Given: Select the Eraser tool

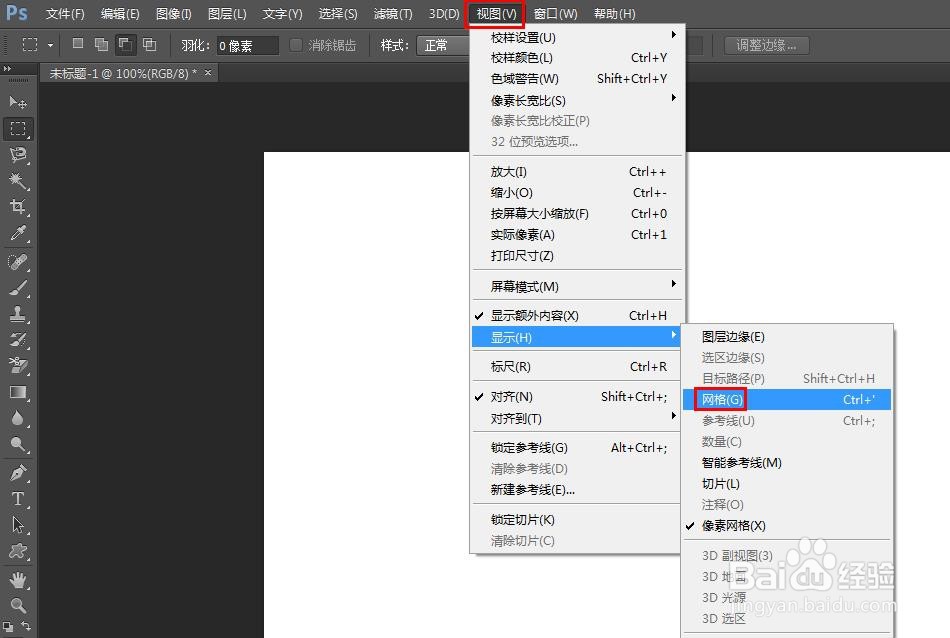Looking at the screenshot, I should [18, 366].
